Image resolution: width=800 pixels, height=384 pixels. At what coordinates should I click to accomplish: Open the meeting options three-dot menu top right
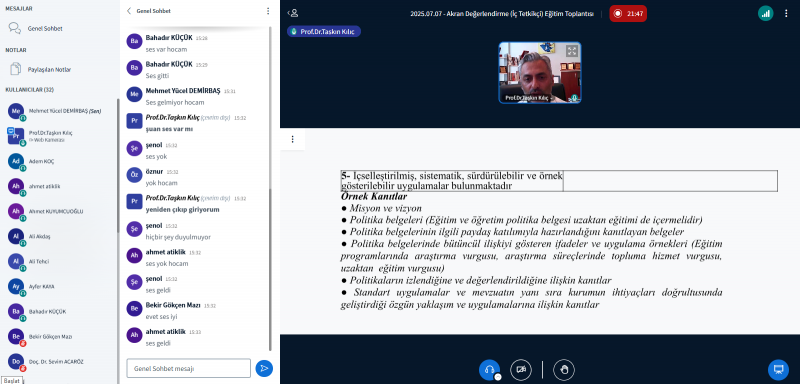pyautogui.click(x=786, y=14)
